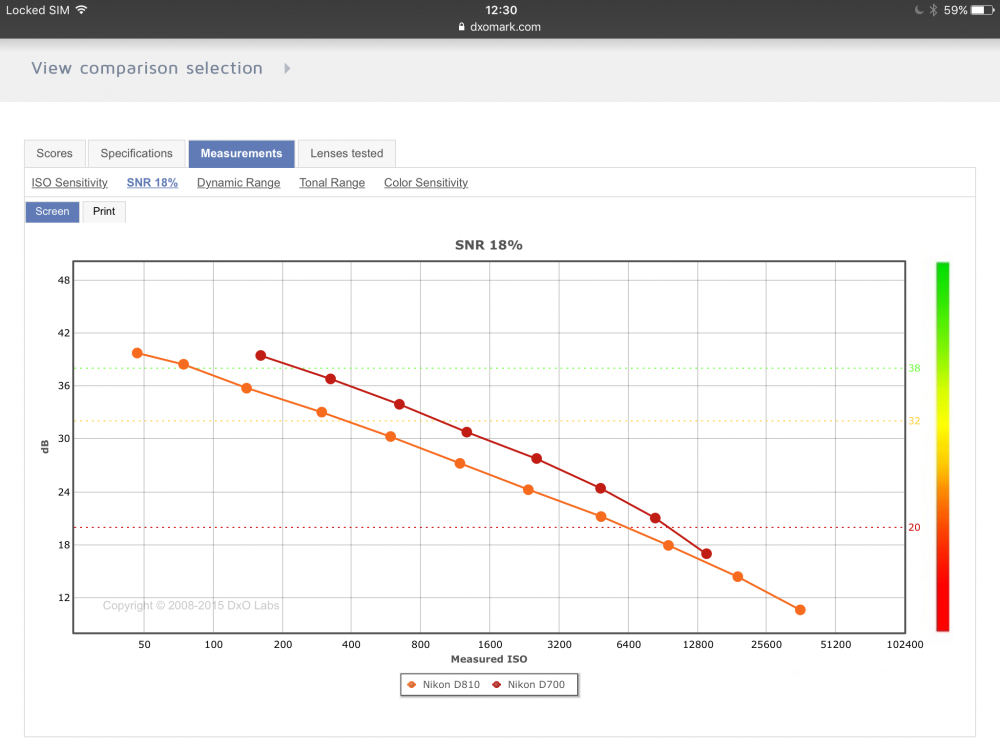
Task: Open the Tonal Range measurement
Action: (332, 182)
